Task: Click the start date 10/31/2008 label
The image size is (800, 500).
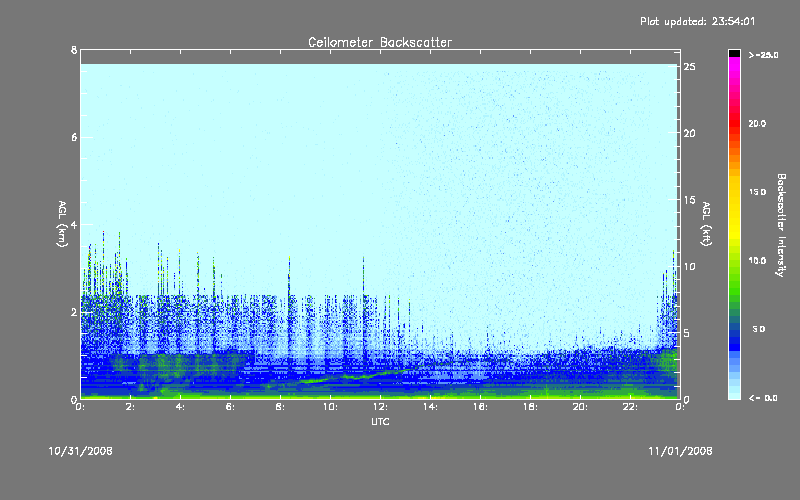Action: (81, 451)
